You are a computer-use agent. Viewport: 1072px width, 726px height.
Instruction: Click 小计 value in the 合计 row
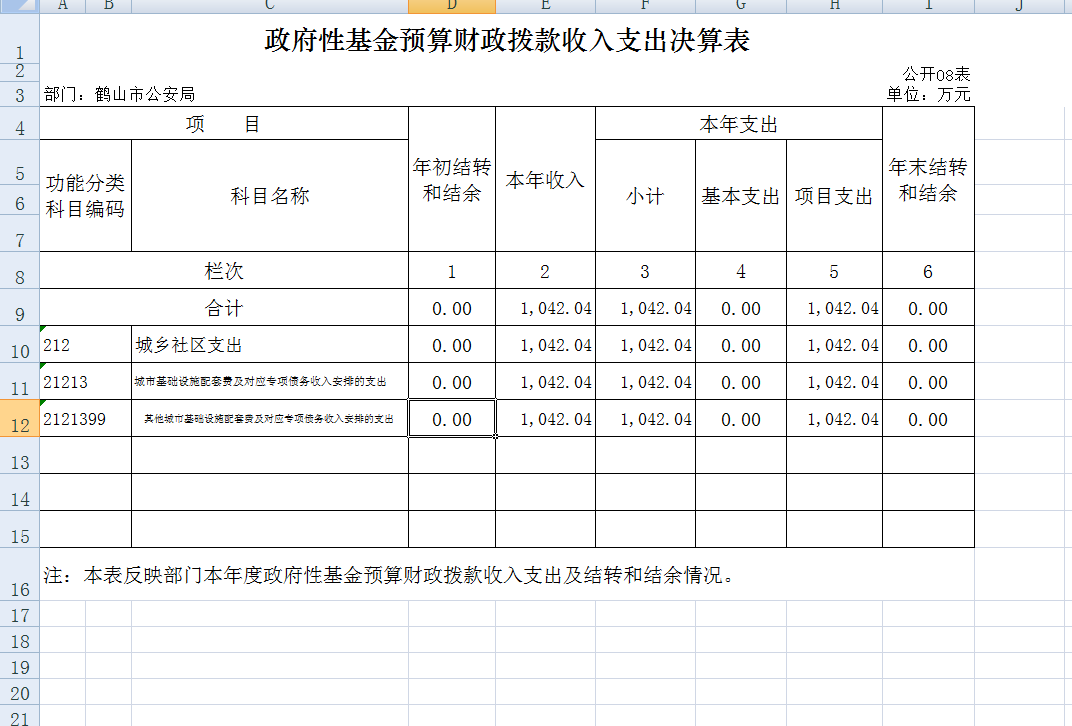click(x=645, y=308)
